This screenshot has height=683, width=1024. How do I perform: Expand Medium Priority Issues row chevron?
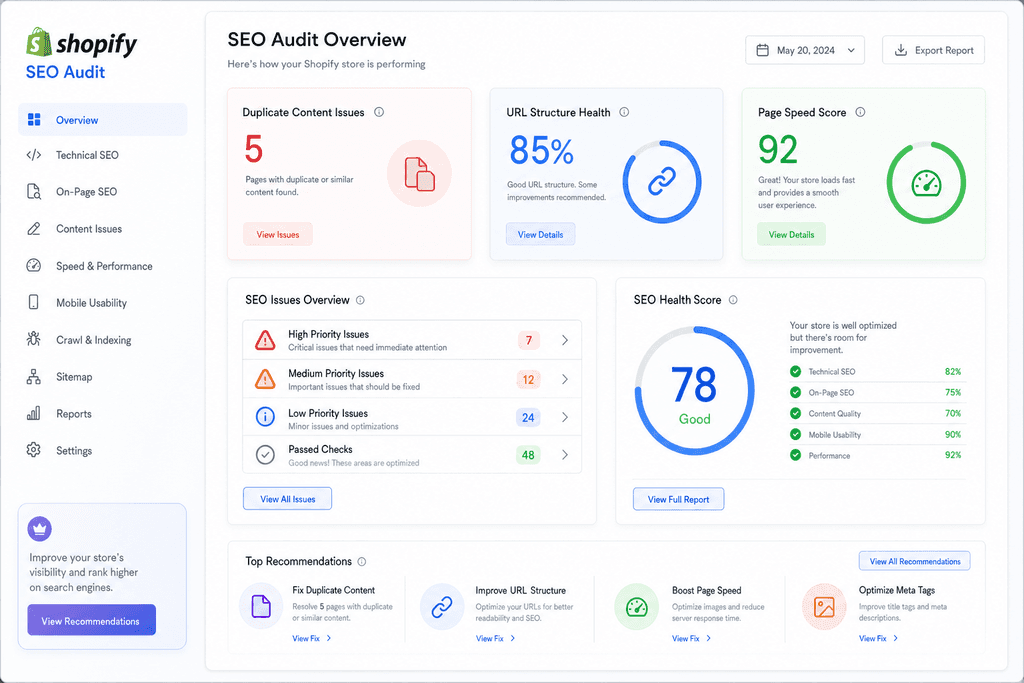pyautogui.click(x=565, y=379)
